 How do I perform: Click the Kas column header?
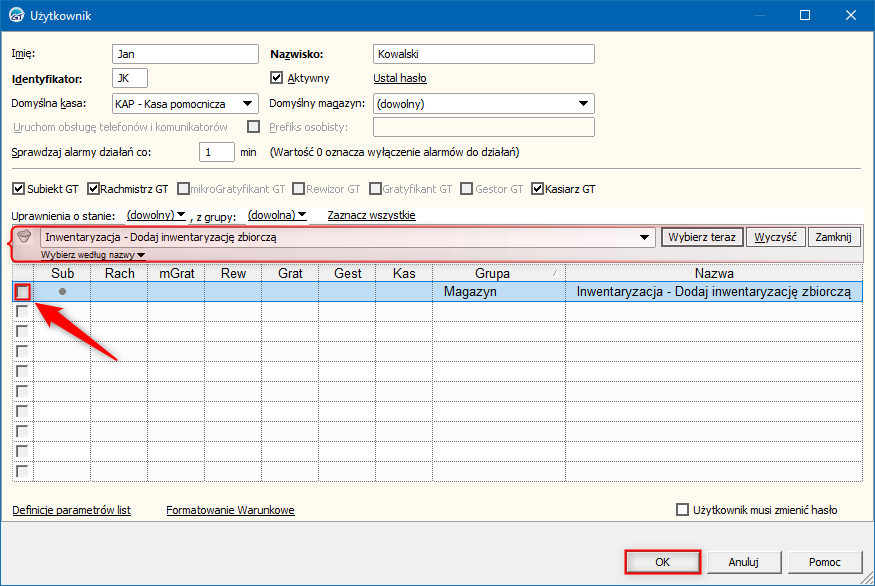pos(404,273)
